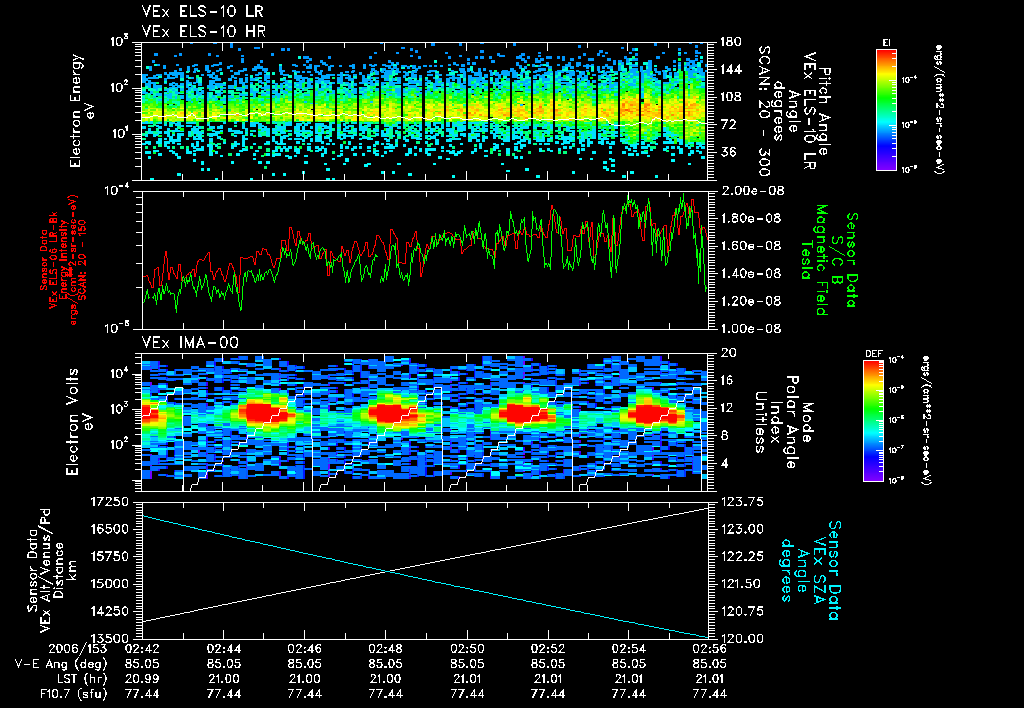The image size is (1024, 708).
Task: Click the green "Magnetic Field Tesla" axis label
Action: 814,260
